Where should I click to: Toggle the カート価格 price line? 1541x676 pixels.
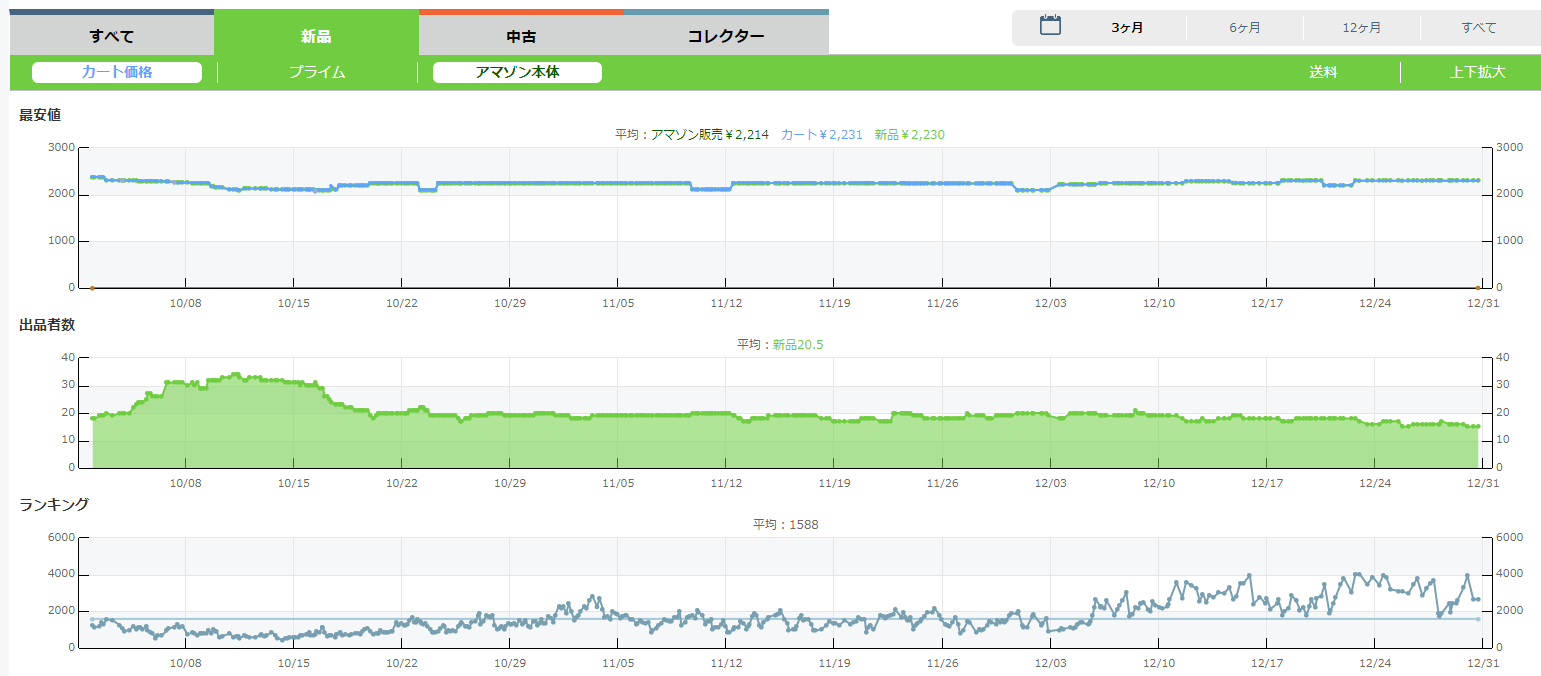tap(117, 72)
